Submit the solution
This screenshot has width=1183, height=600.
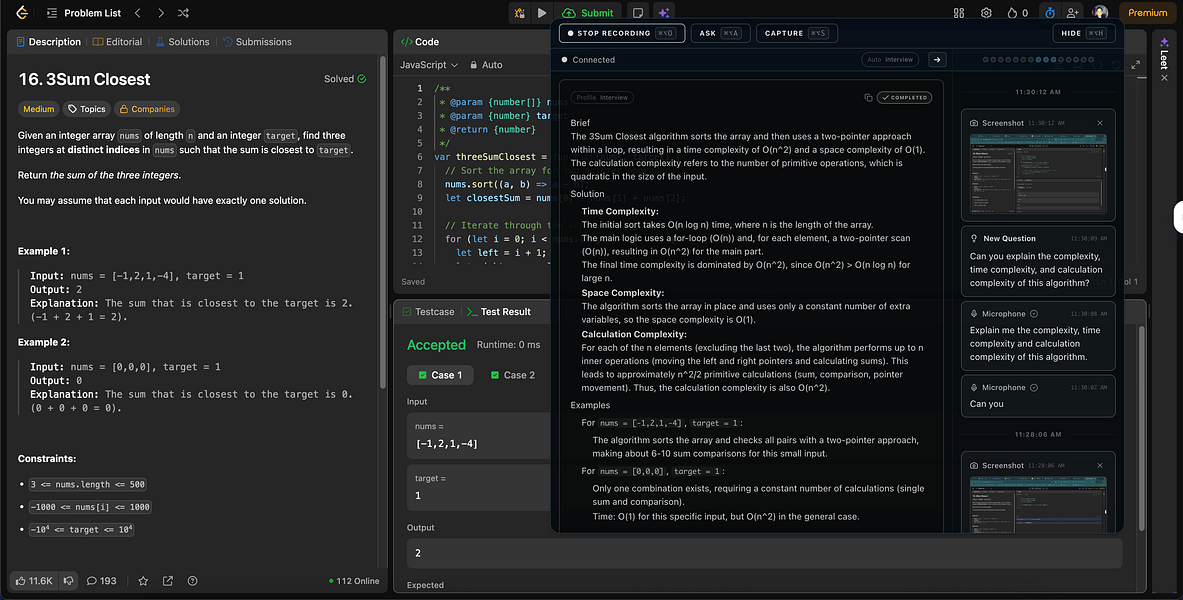[588, 13]
